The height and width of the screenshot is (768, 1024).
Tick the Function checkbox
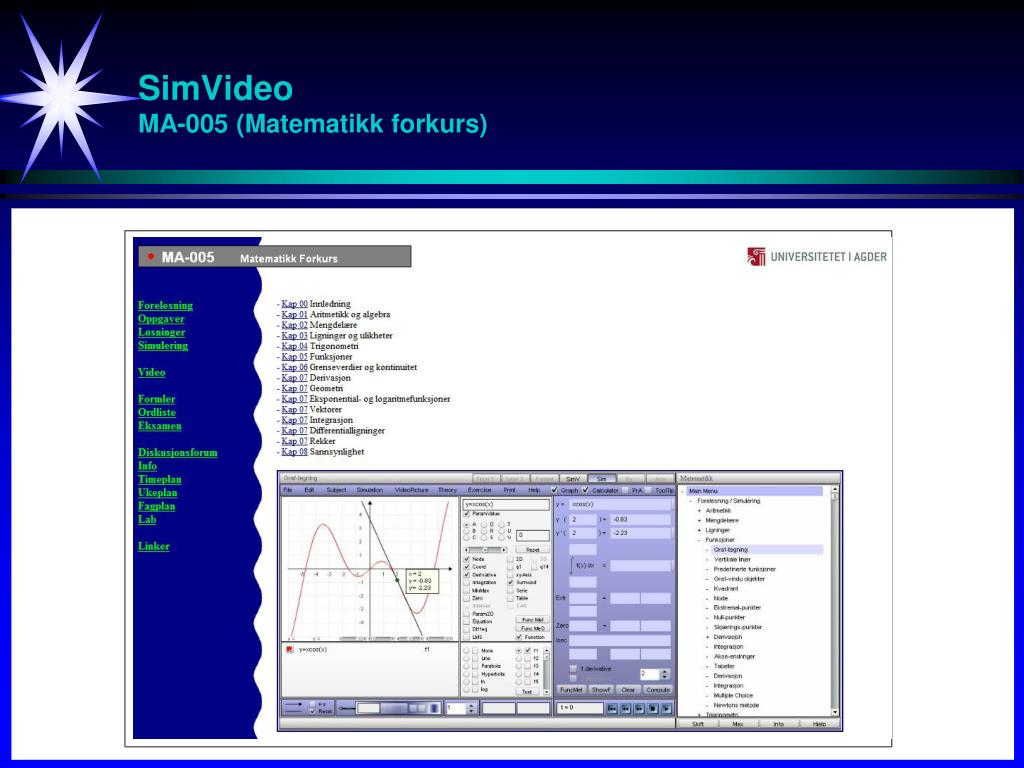click(519, 637)
